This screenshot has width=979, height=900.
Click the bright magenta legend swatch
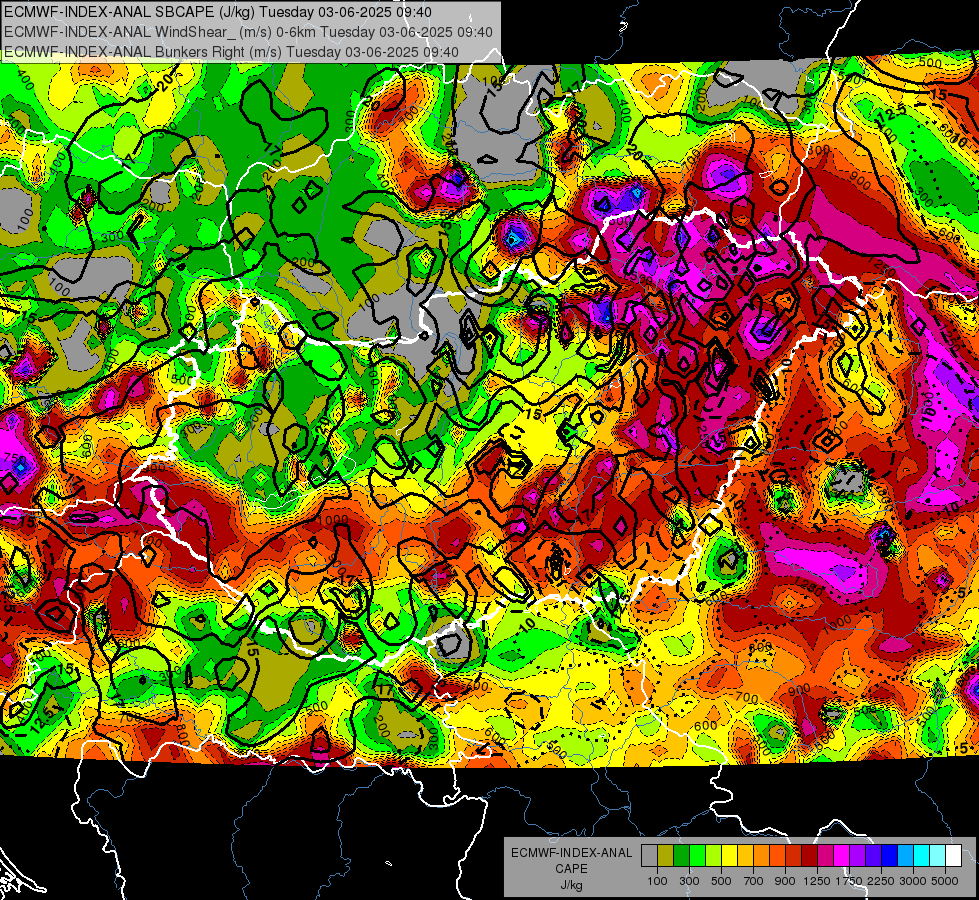pos(842,855)
